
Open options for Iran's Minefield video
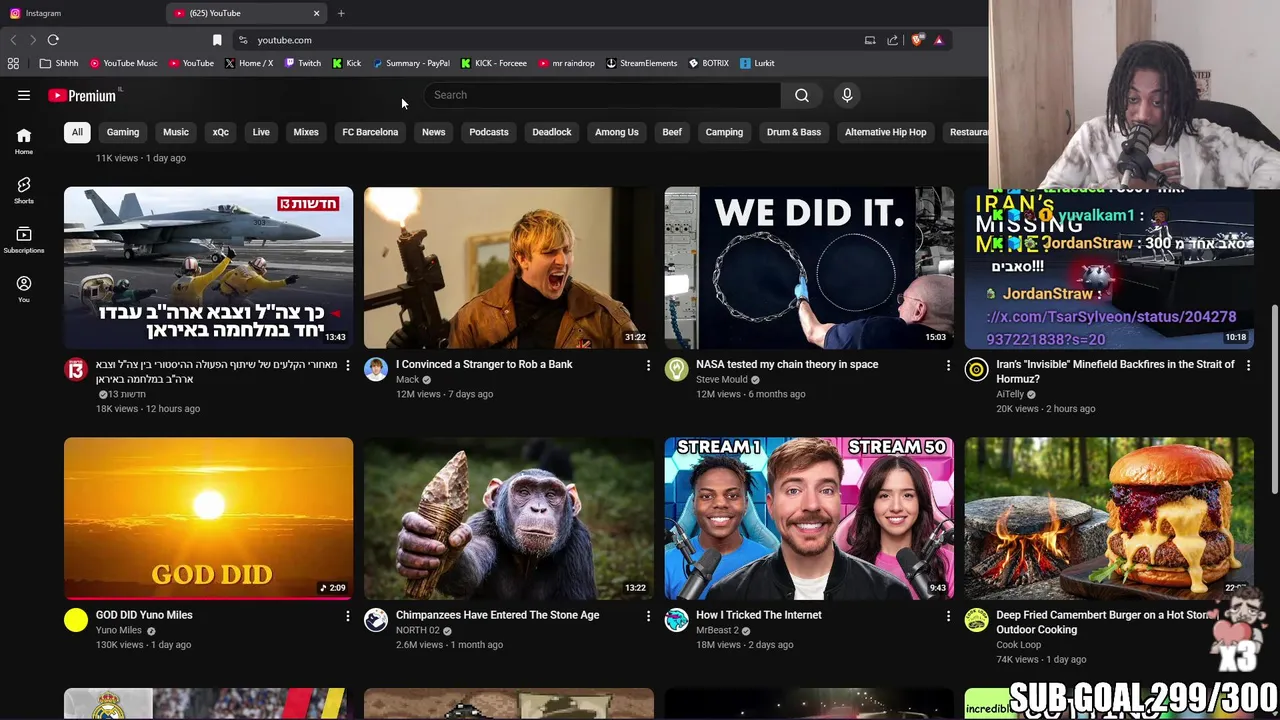[1248, 366]
